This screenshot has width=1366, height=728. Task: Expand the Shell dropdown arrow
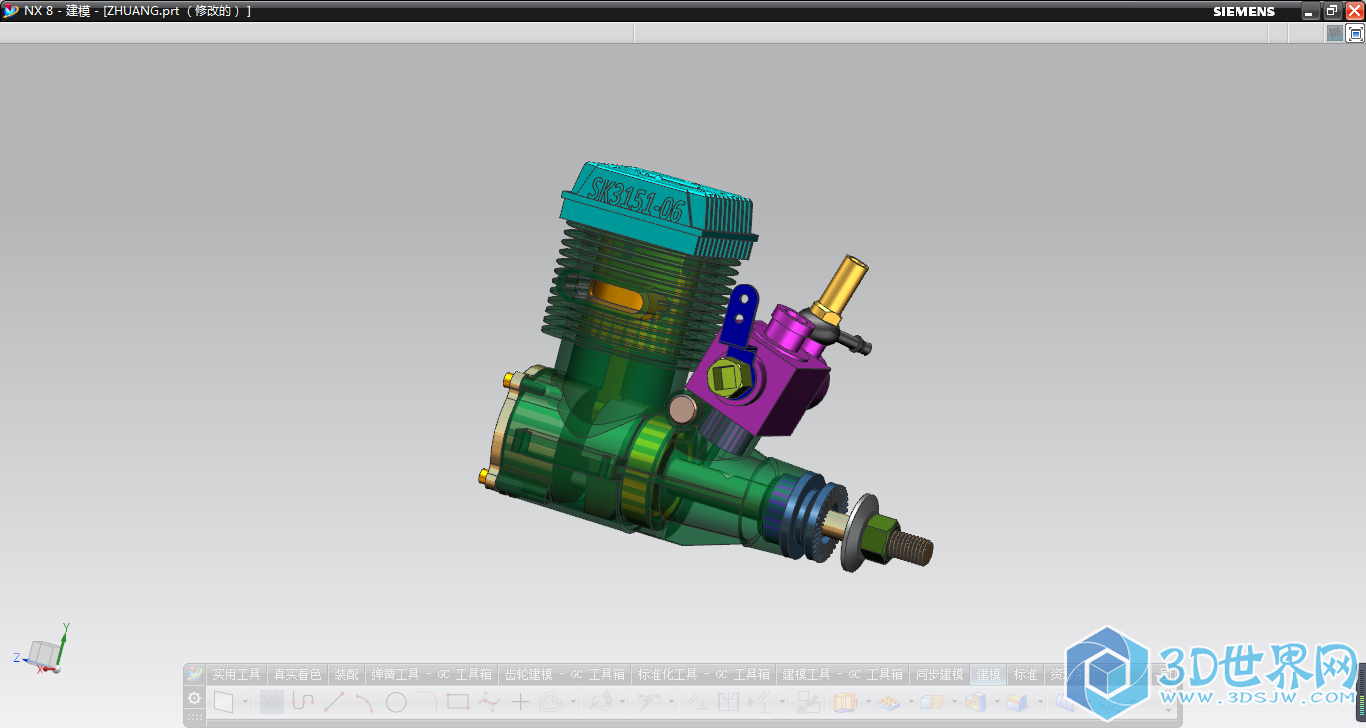997,701
